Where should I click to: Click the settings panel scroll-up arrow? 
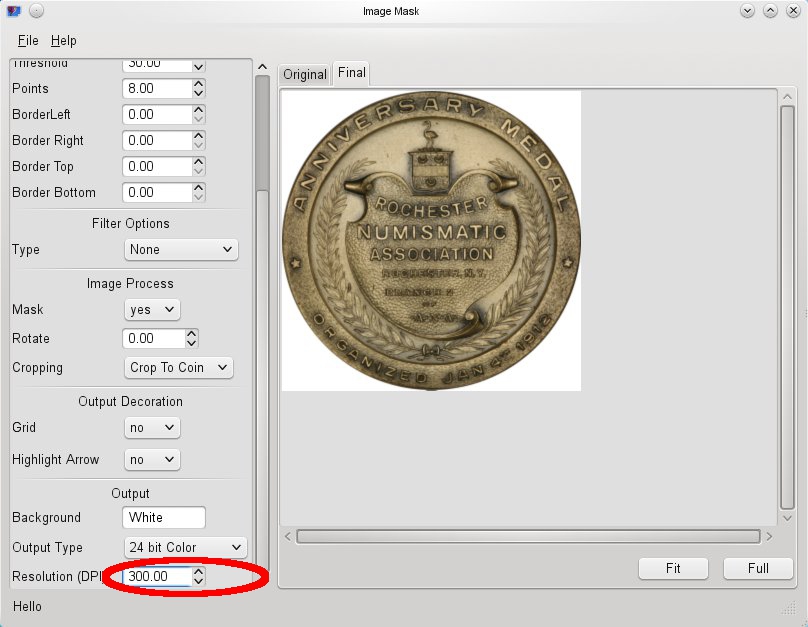(x=262, y=67)
